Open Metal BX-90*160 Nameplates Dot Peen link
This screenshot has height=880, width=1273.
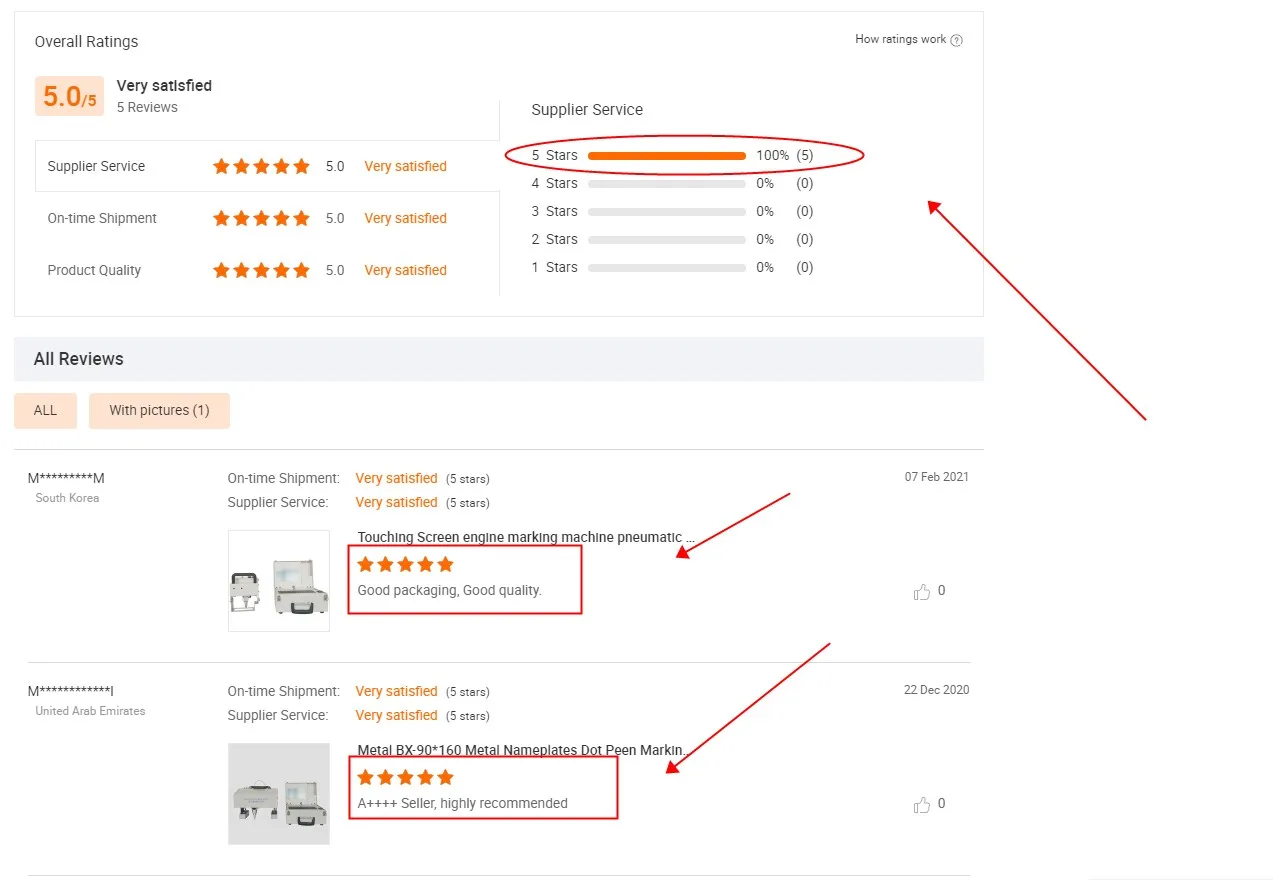[522, 751]
